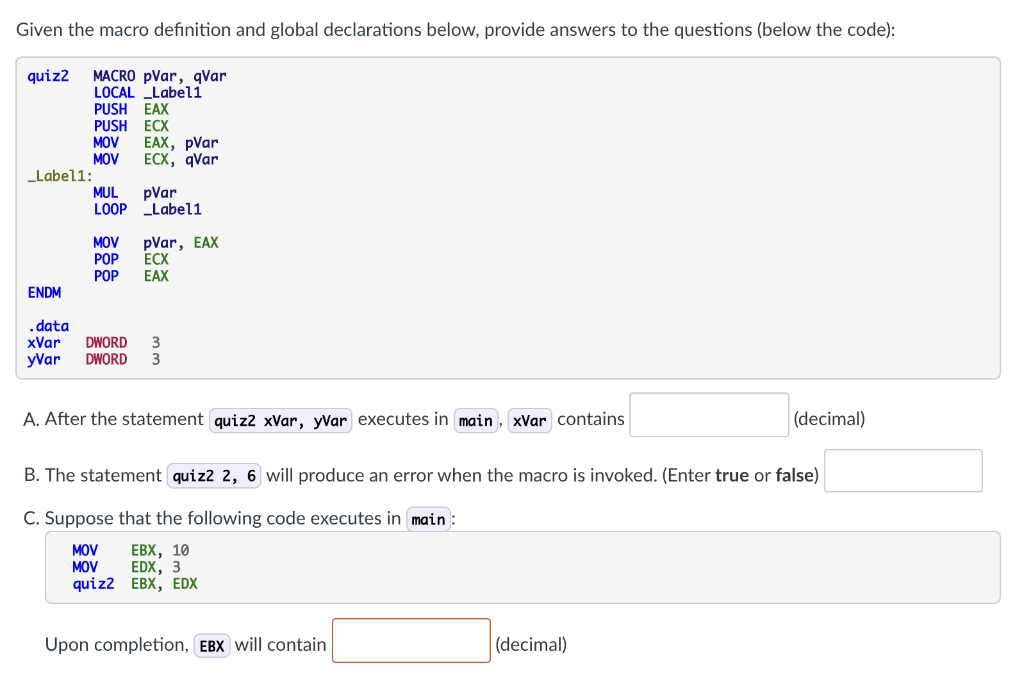Image resolution: width=1024 pixels, height=695 pixels.
Task: Click the highlighted EBX answer box in question C
Action: (x=410, y=640)
